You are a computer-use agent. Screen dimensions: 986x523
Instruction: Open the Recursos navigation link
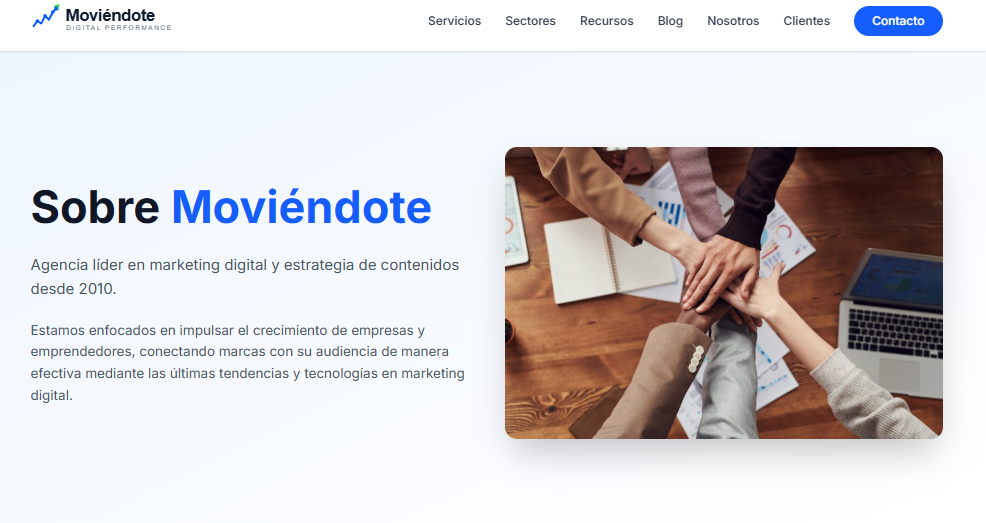(606, 21)
